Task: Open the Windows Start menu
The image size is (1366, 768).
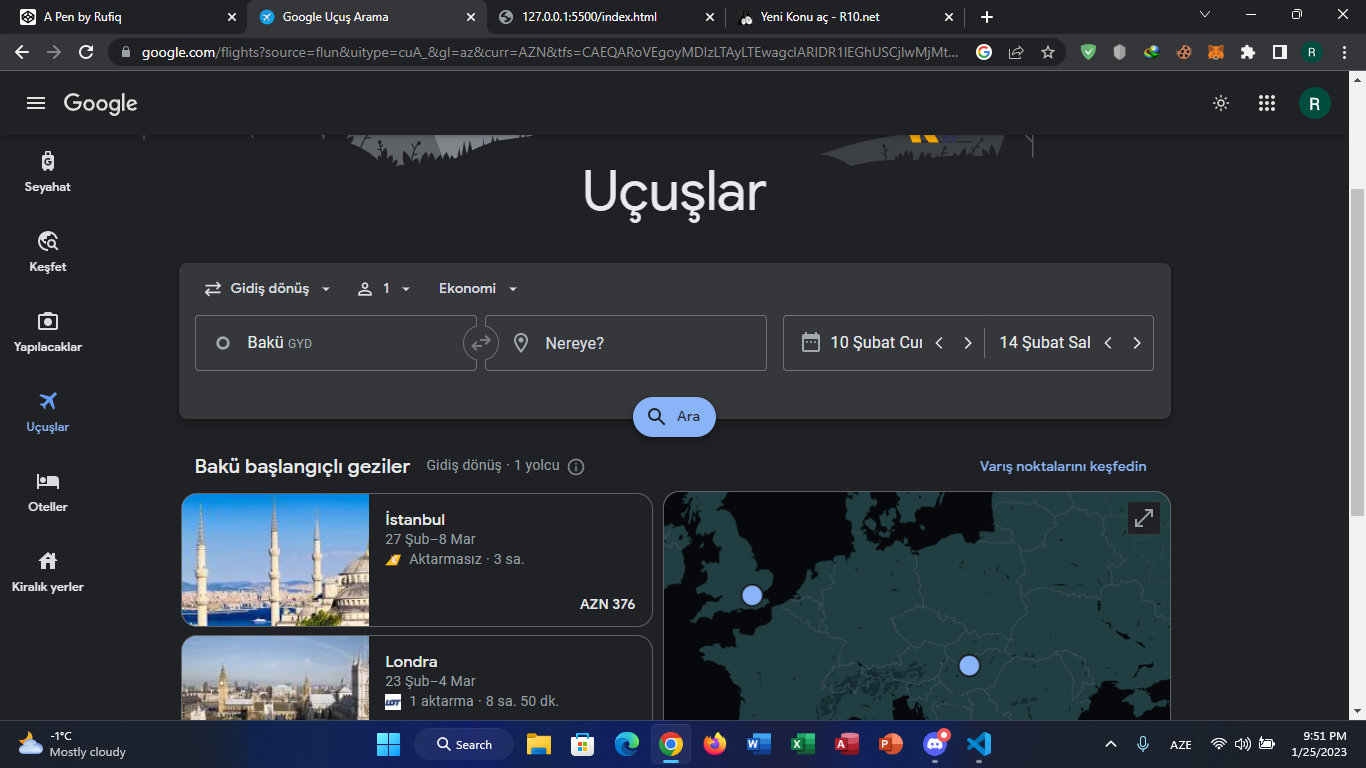Action: click(388, 744)
